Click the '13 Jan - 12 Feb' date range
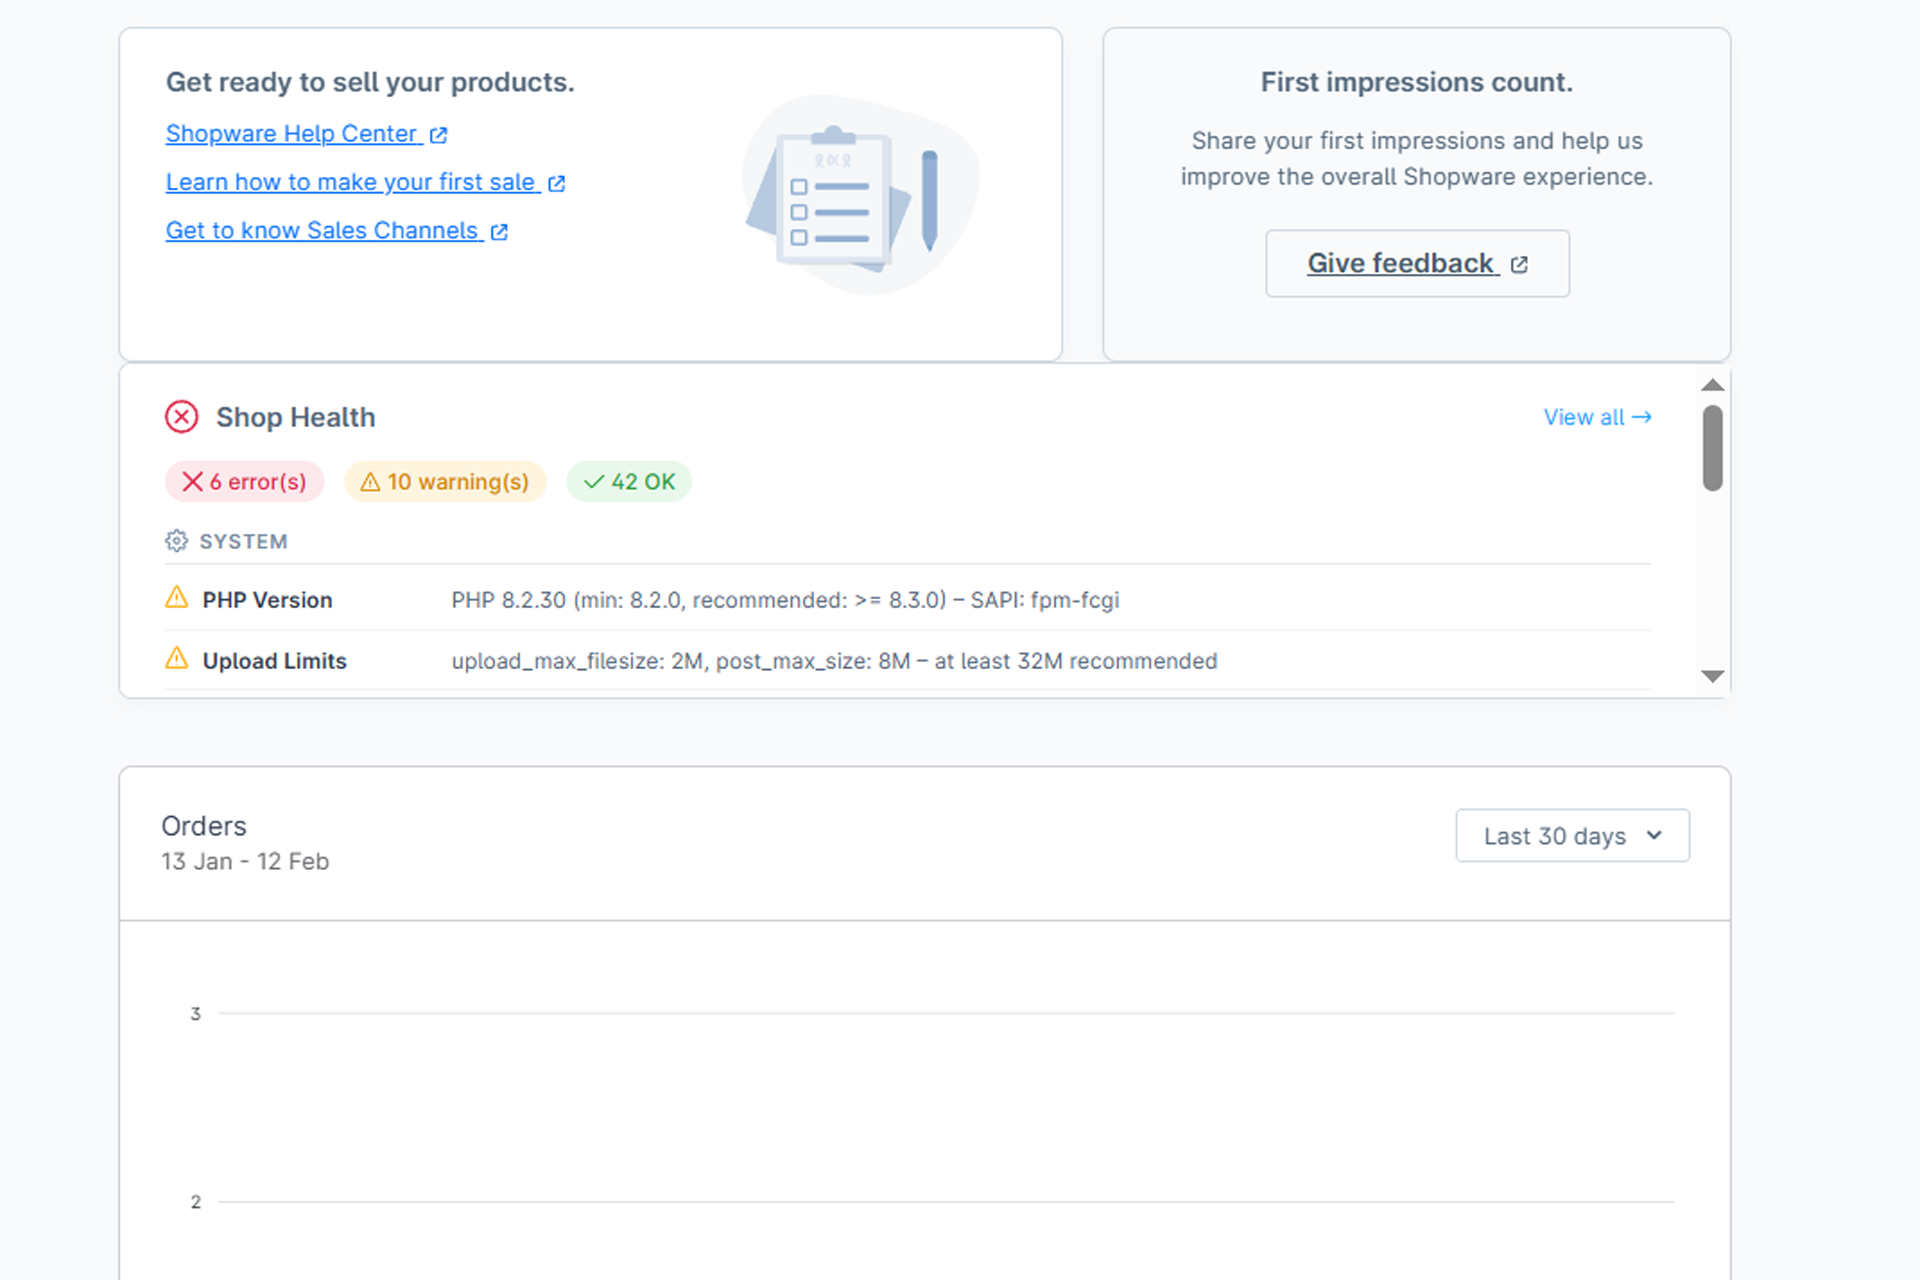This screenshot has width=1920, height=1280. pyautogui.click(x=245, y=861)
